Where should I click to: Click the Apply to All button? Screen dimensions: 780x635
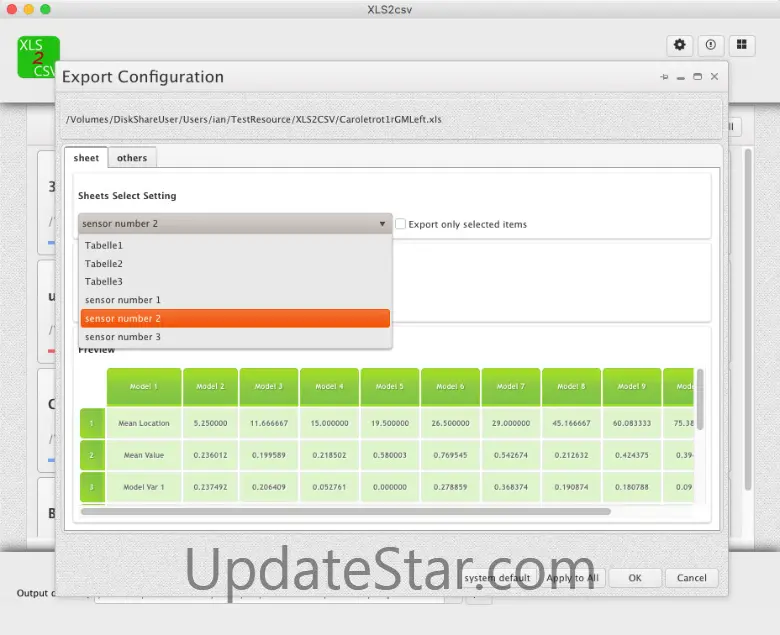click(572, 578)
